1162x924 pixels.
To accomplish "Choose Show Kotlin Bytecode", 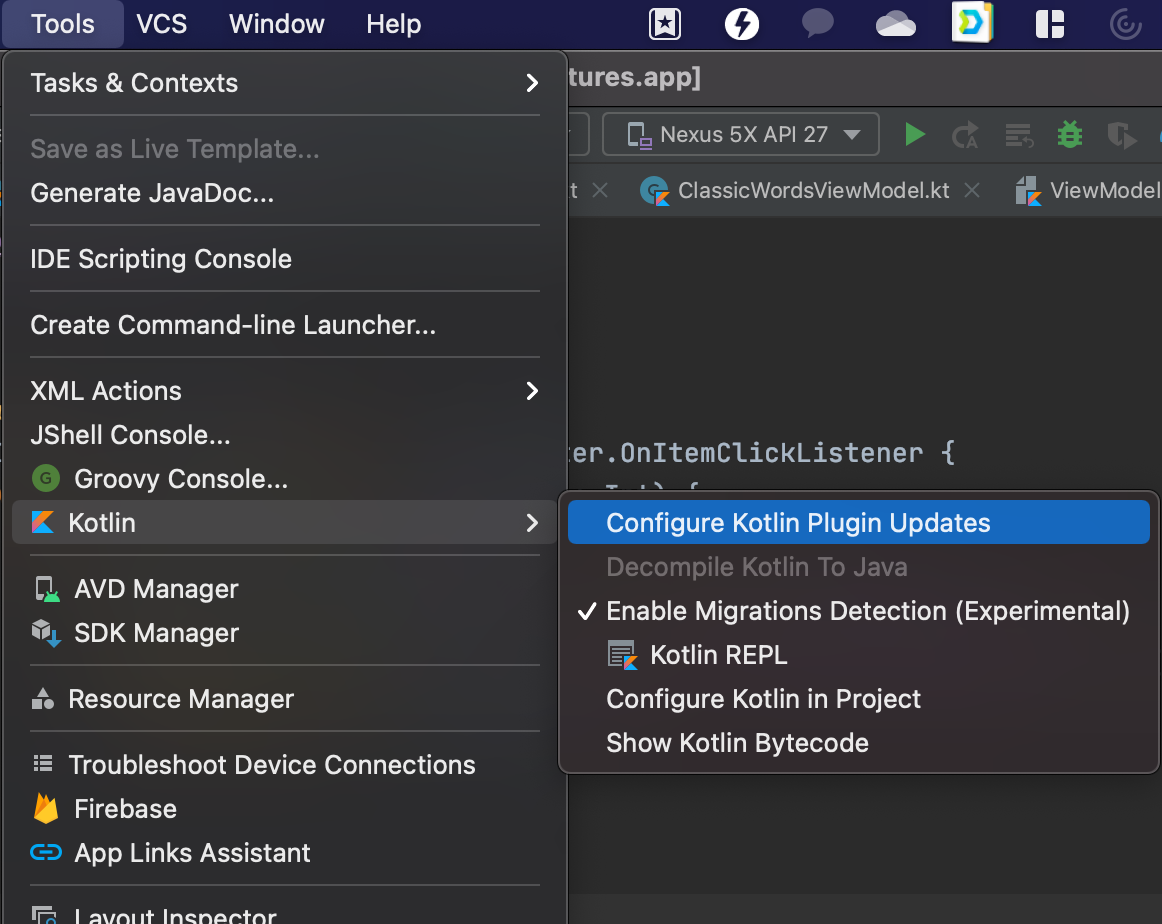I will (737, 743).
